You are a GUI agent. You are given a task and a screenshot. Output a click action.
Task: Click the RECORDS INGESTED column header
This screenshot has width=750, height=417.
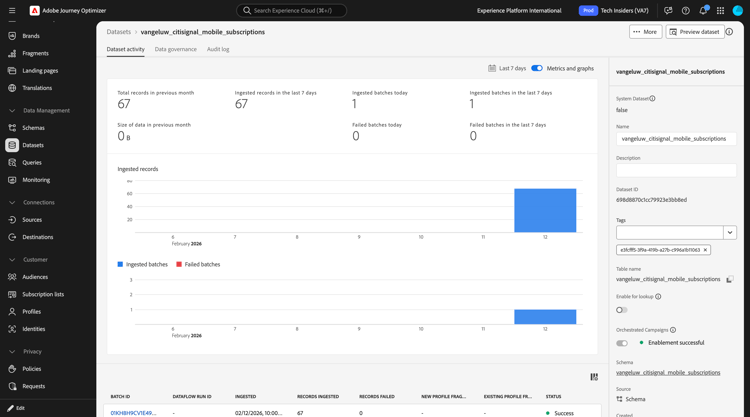click(x=318, y=396)
